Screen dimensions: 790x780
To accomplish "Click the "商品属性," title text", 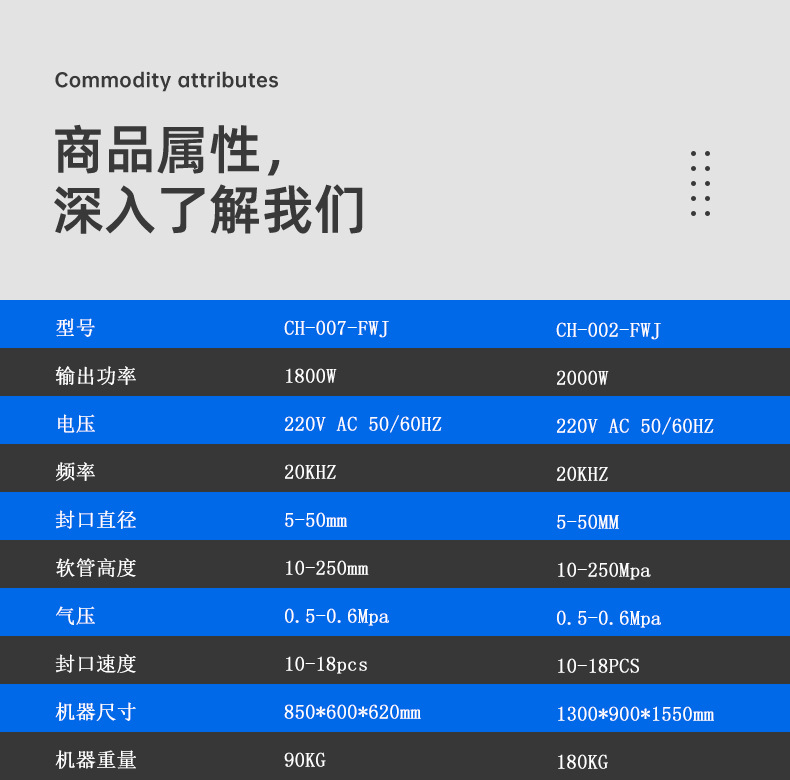I will pos(170,153).
